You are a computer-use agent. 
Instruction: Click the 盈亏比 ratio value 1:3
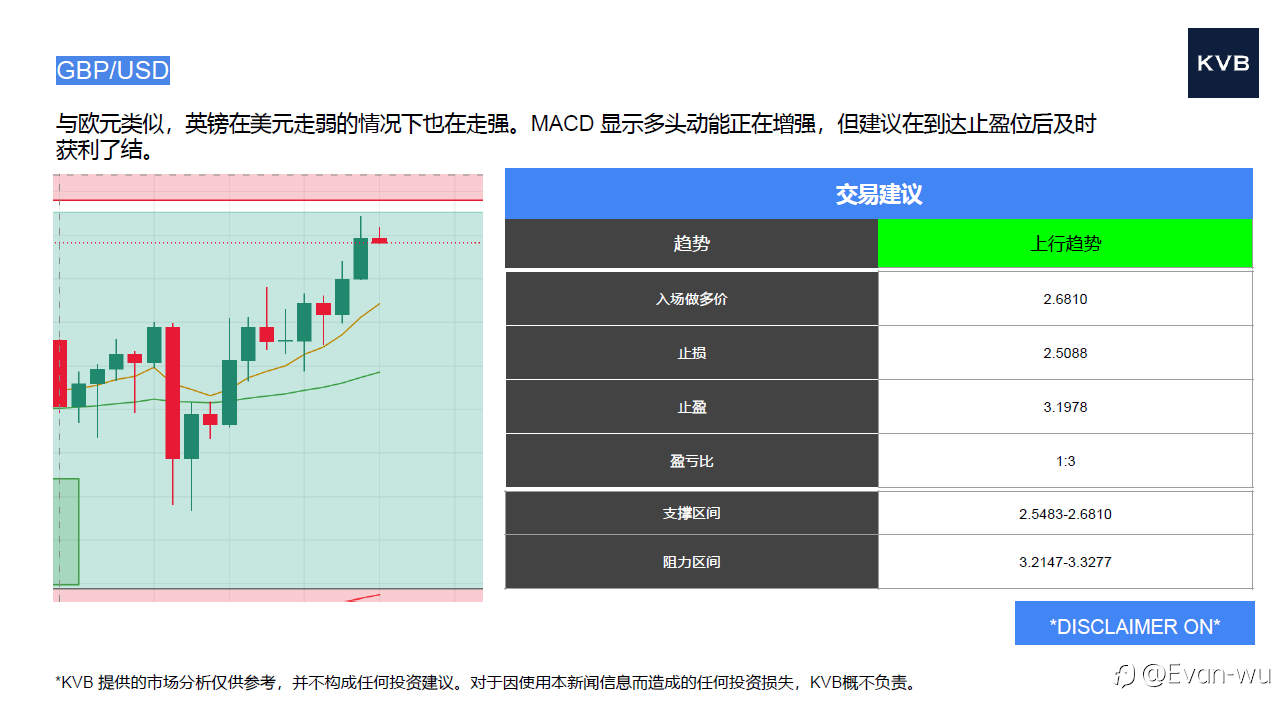tap(1065, 461)
